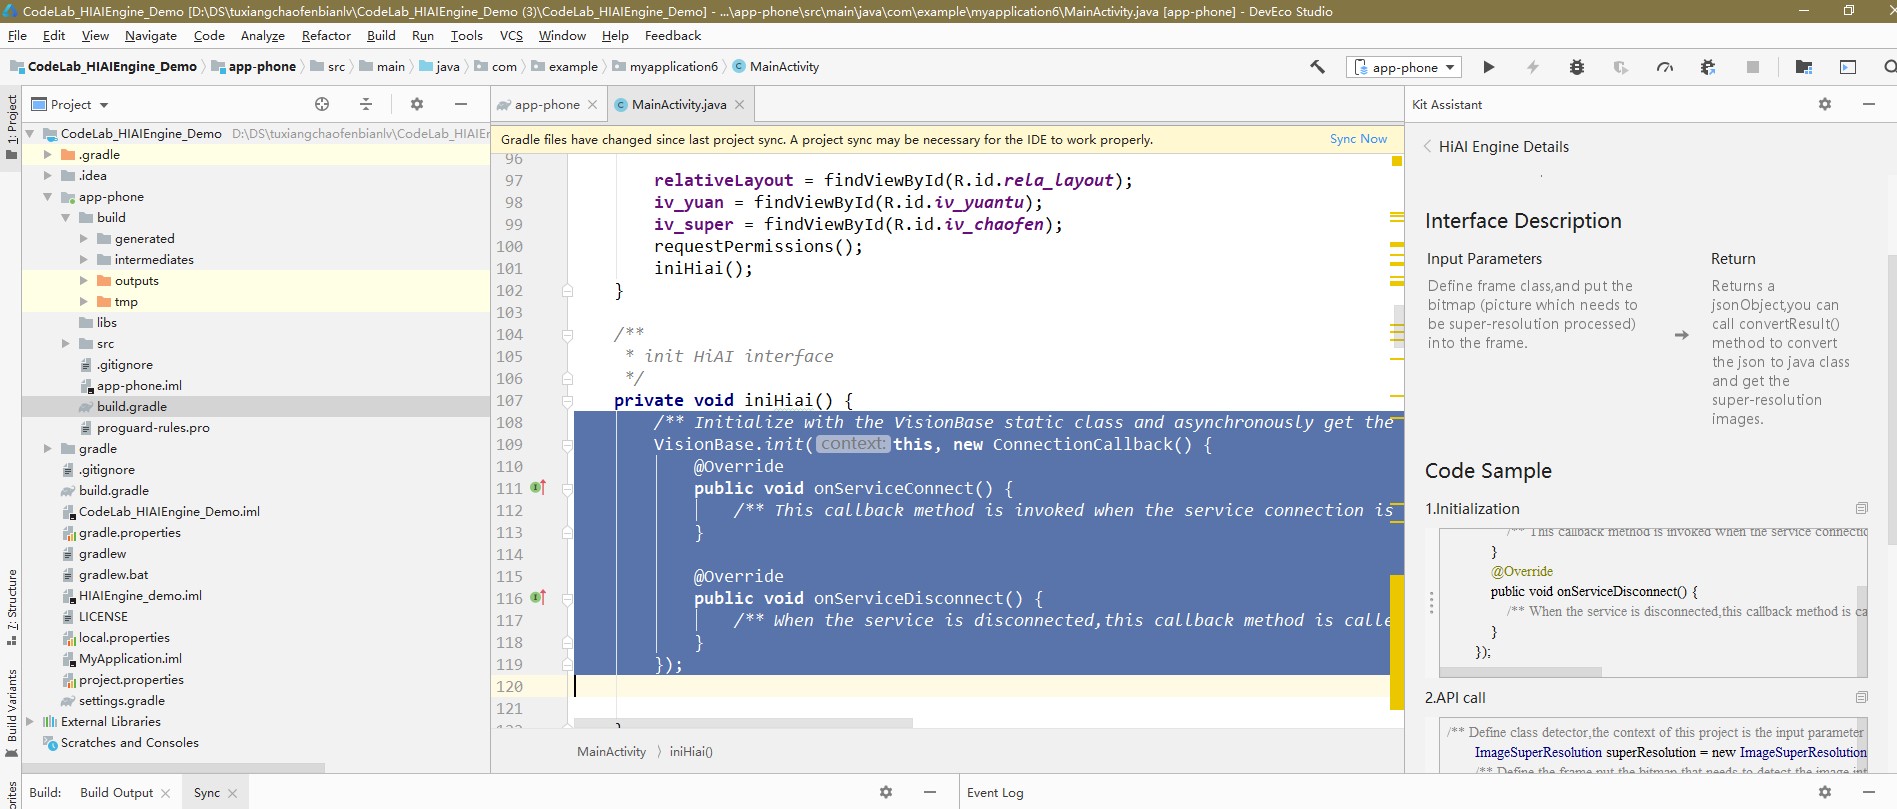Click locate-current-file target icon in Project panel
1897x809 pixels.
(322, 104)
